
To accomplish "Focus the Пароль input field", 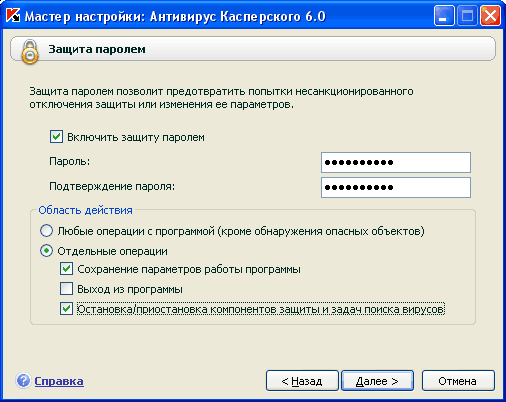I will tap(396, 162).
